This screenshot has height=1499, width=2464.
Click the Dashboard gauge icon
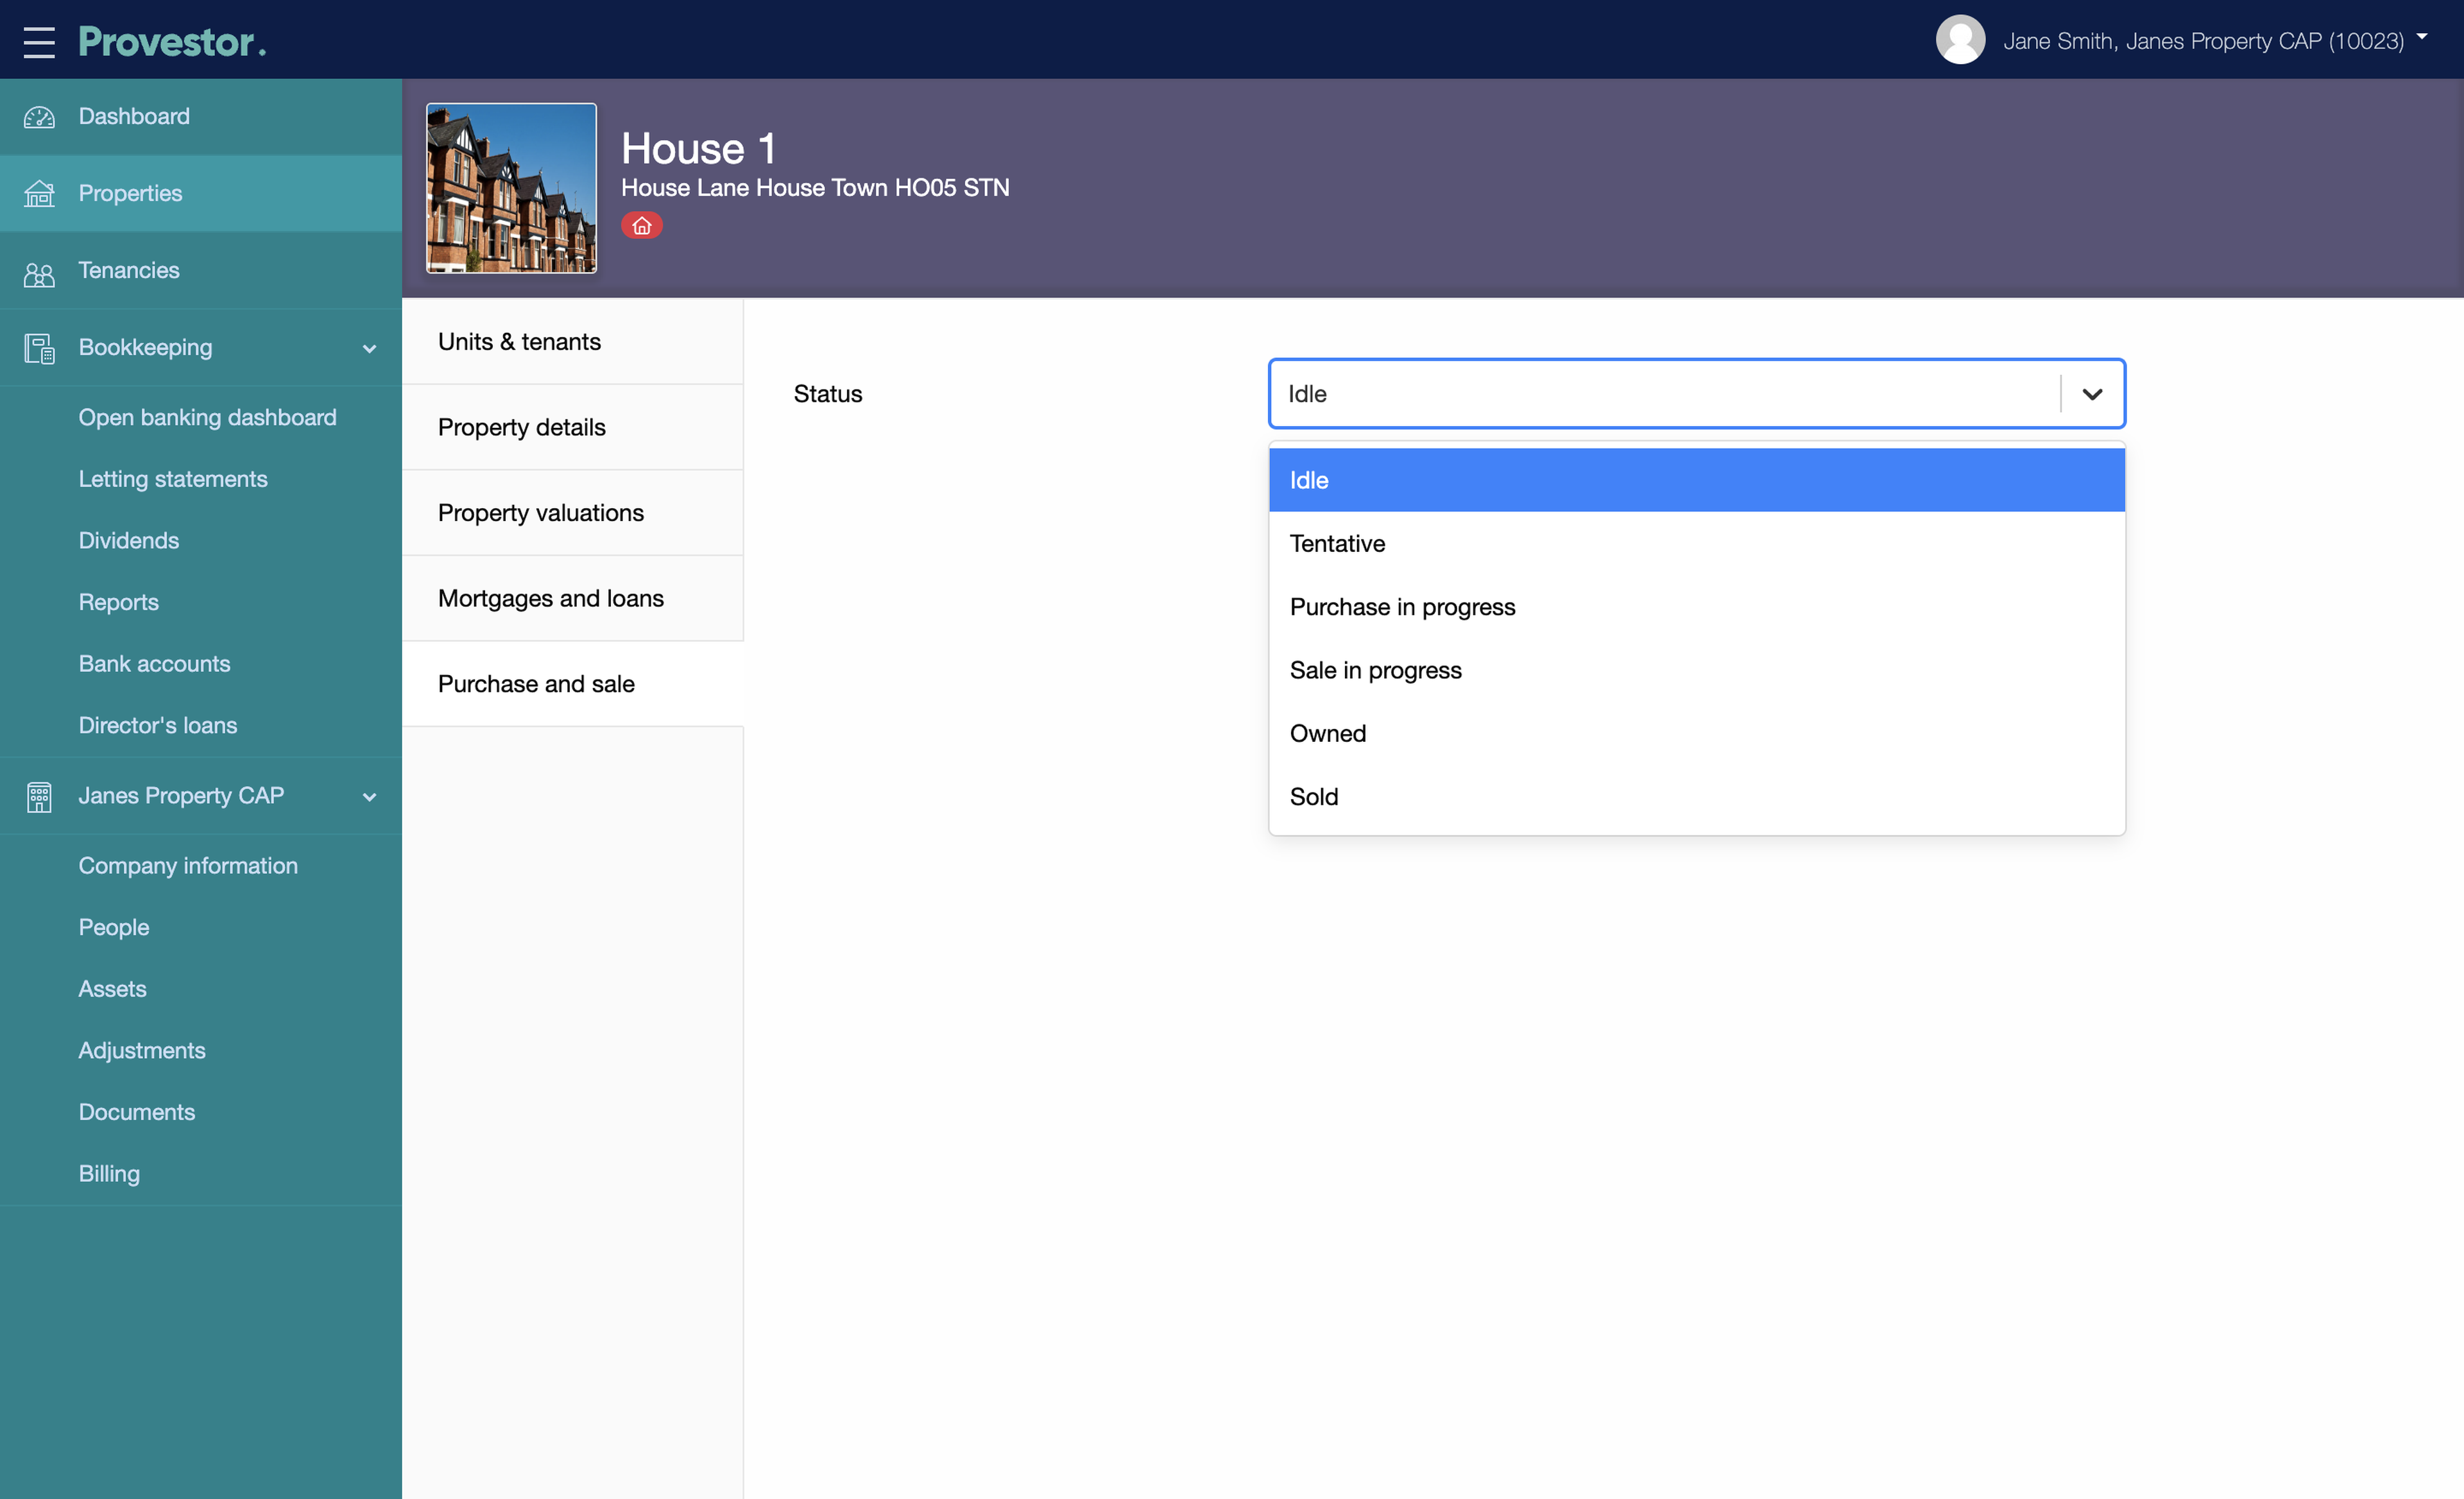pyautogui.click(x=39, y=117)
